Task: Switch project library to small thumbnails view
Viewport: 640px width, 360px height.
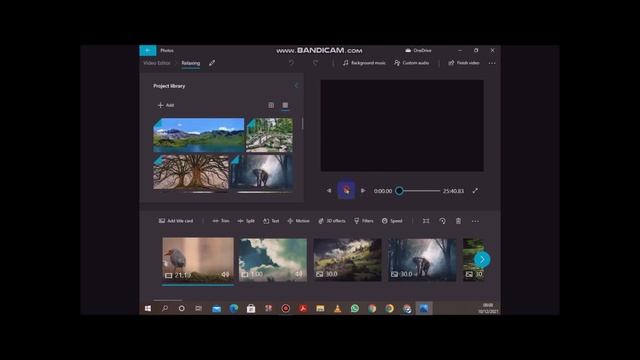Action: (x=285, y=105)
